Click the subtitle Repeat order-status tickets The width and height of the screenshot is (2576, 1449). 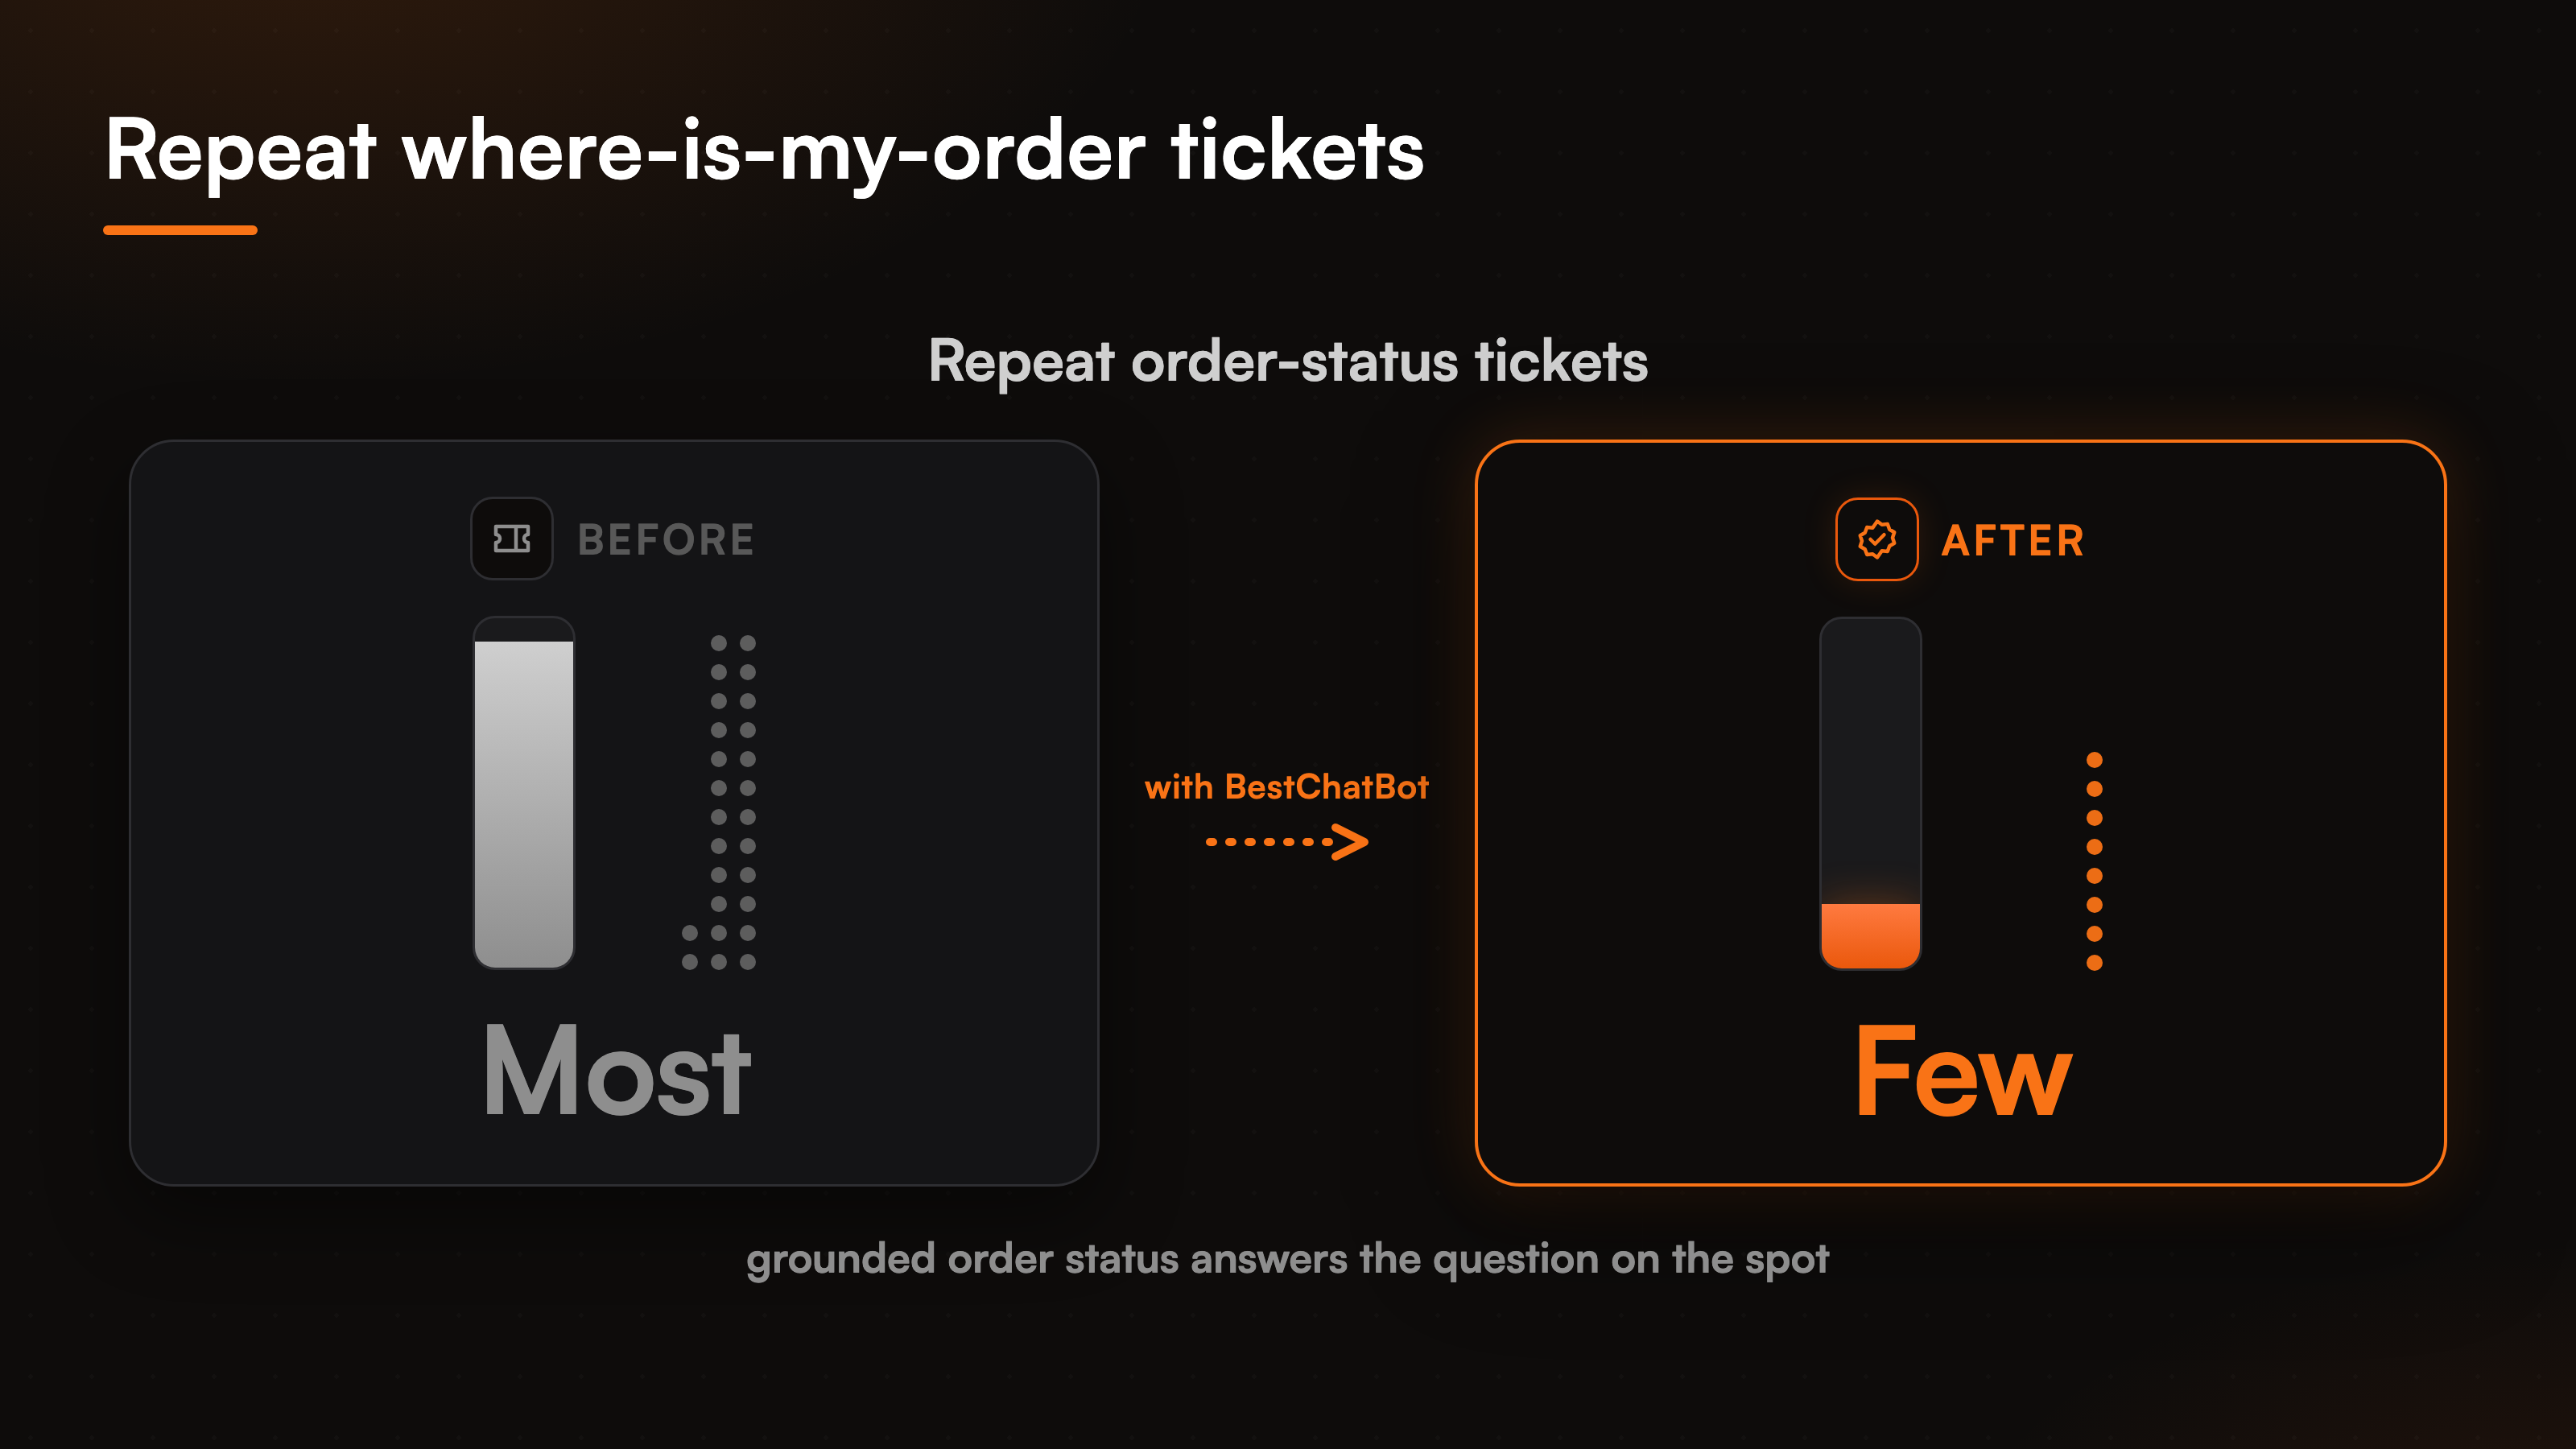[x=1288, y=361]
